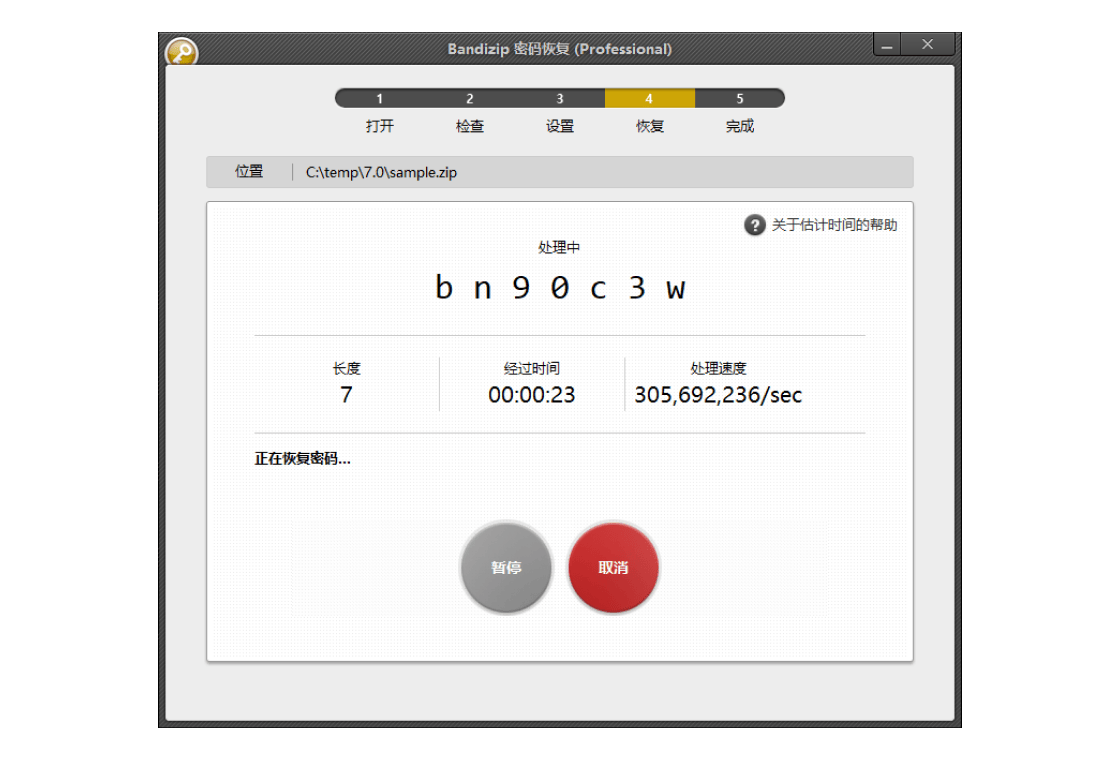The image size is (1120, 760).
Task: Click the 完成 step label
Action: [x=740, y=126]
